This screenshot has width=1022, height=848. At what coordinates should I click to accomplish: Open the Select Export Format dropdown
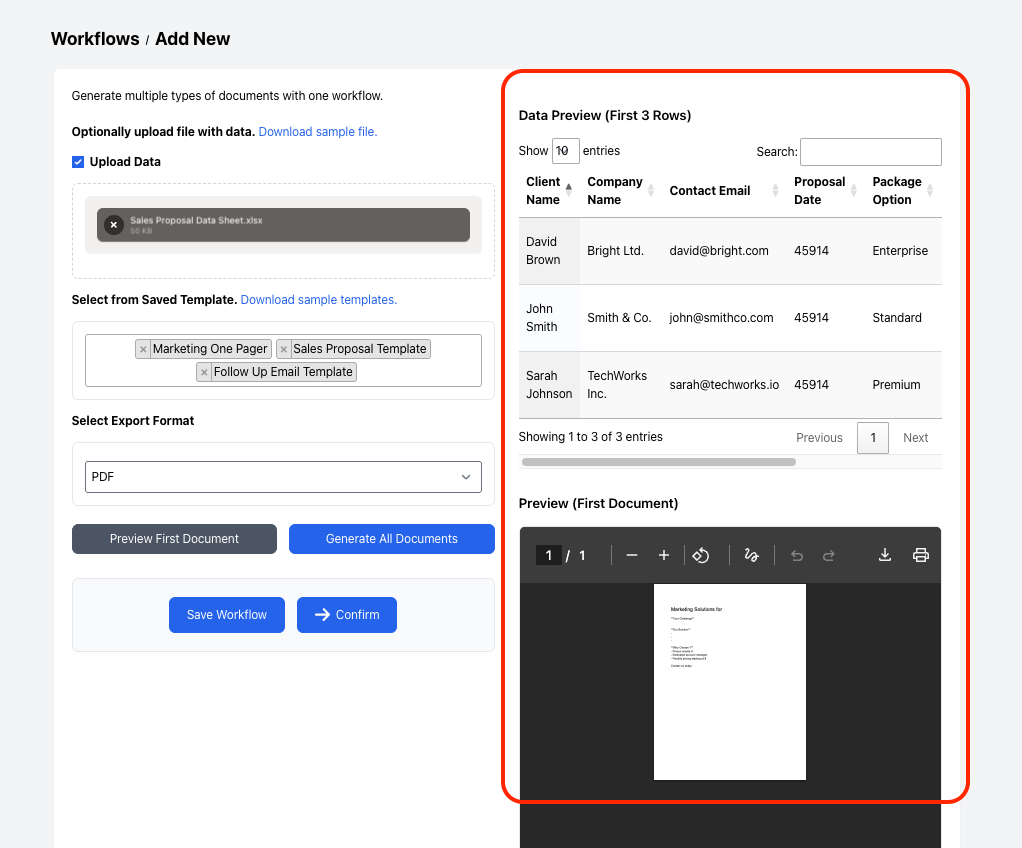[283, 476]
